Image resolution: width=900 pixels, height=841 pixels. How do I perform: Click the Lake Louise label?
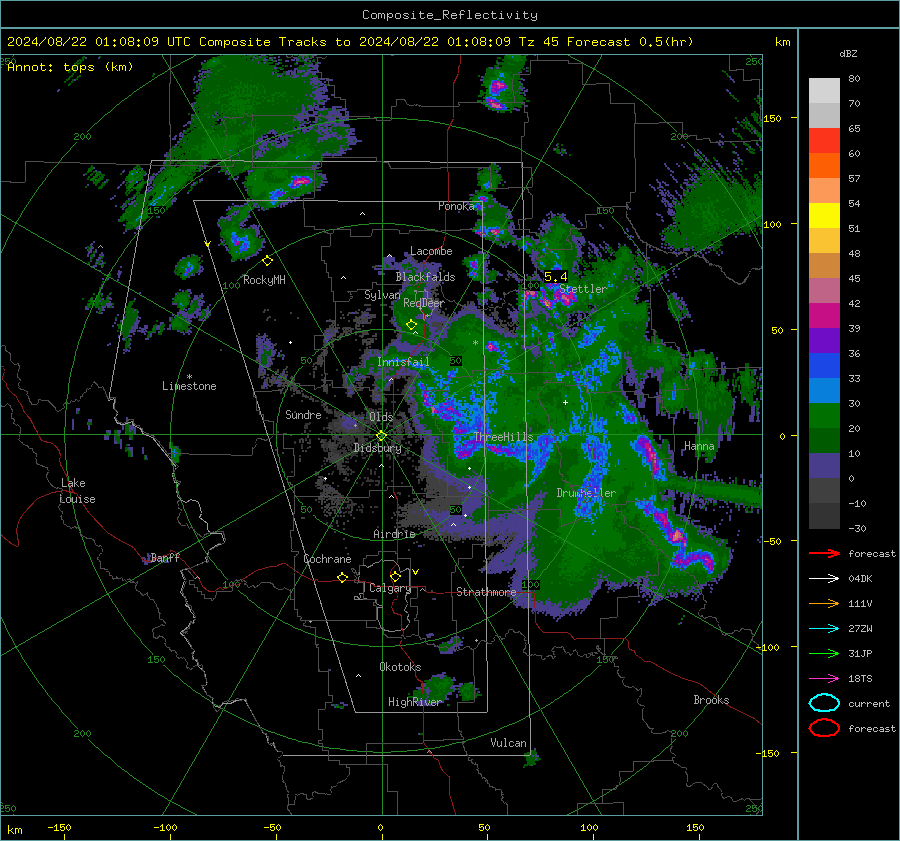[x=78, y=491]
